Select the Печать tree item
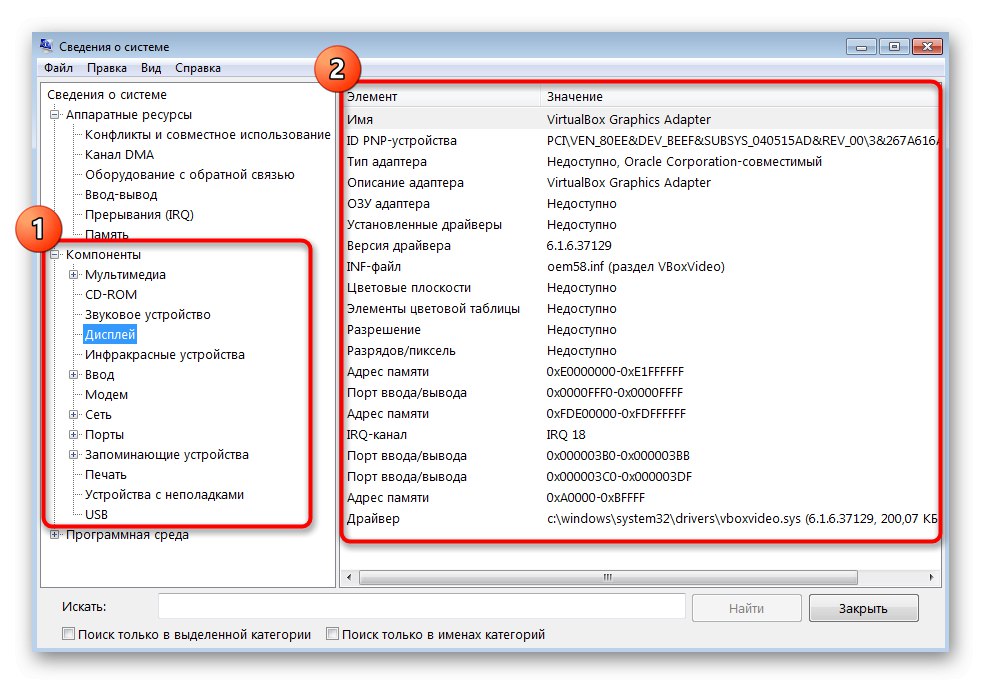Image resolution: width=981 pixels, height=684 pixels. [106, 474]
